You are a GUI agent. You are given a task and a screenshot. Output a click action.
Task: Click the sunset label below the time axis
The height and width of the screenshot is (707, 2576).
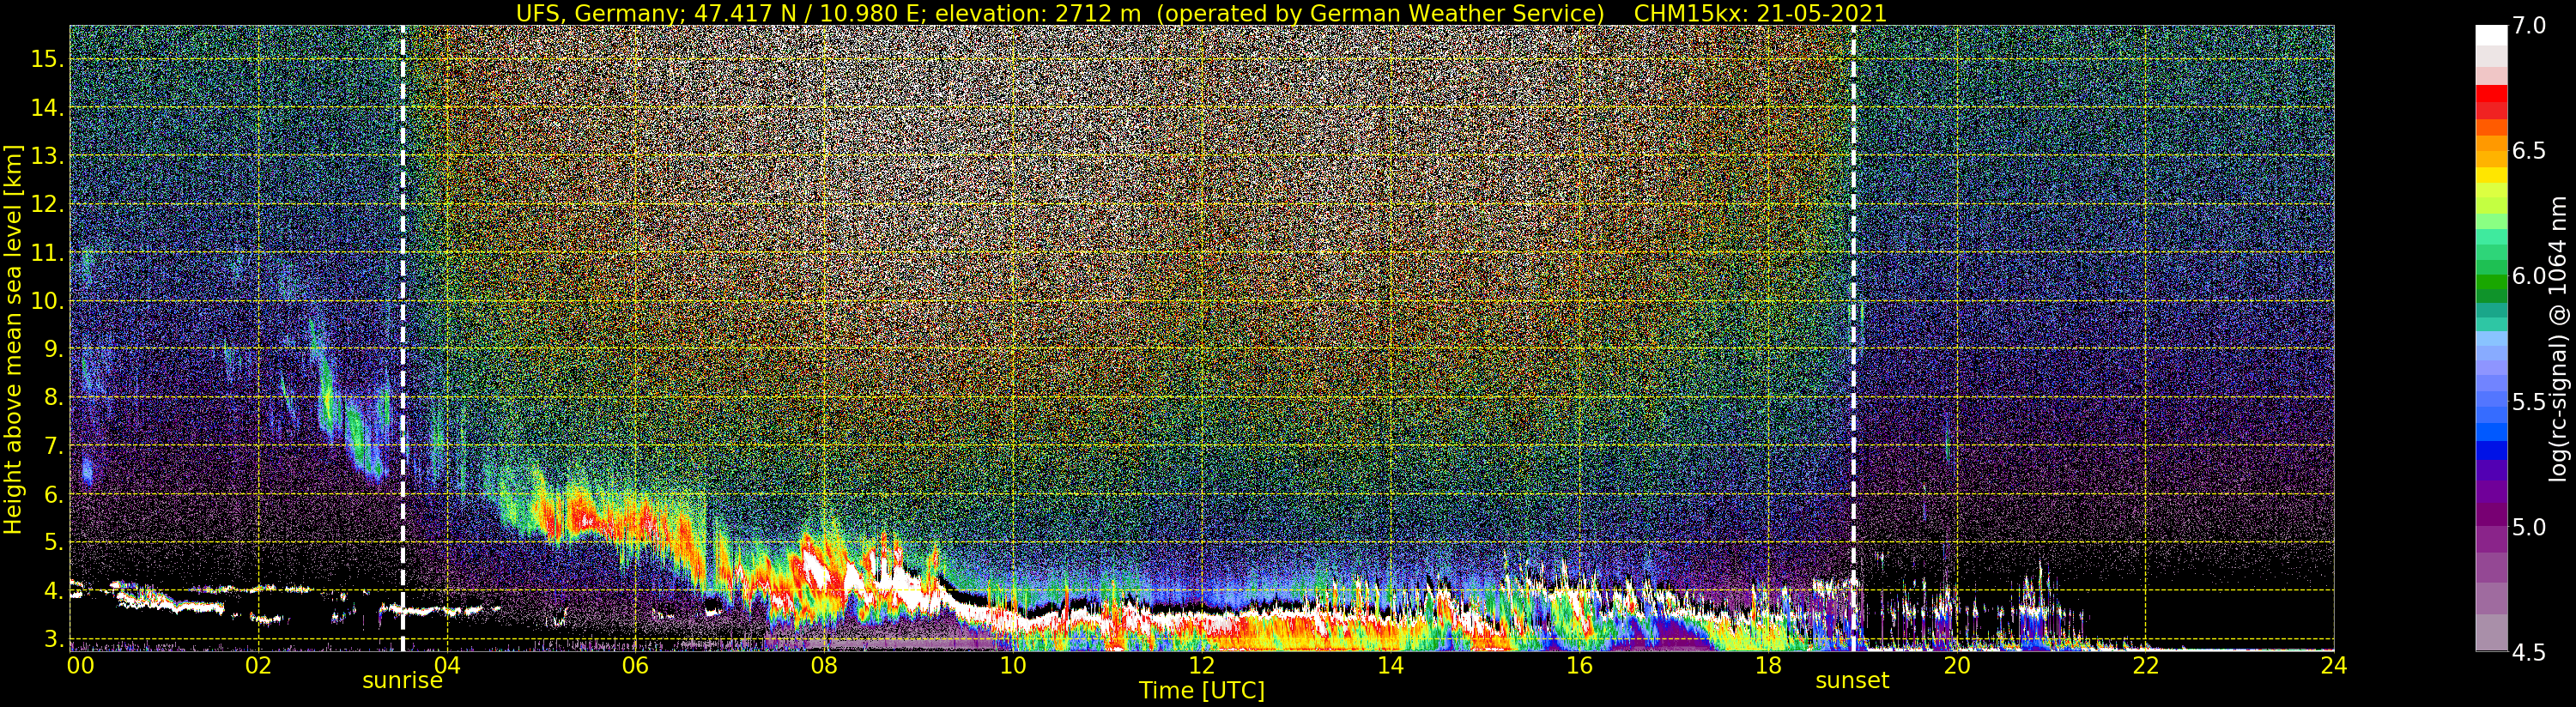1852,681
